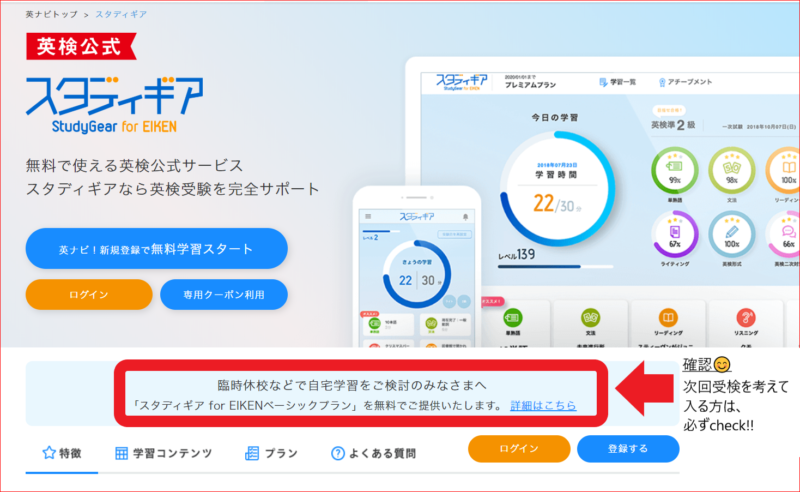This screenshot has height=492, width=800.
Task: Open the 詳細はこちら link
Action: coord(543,405)
